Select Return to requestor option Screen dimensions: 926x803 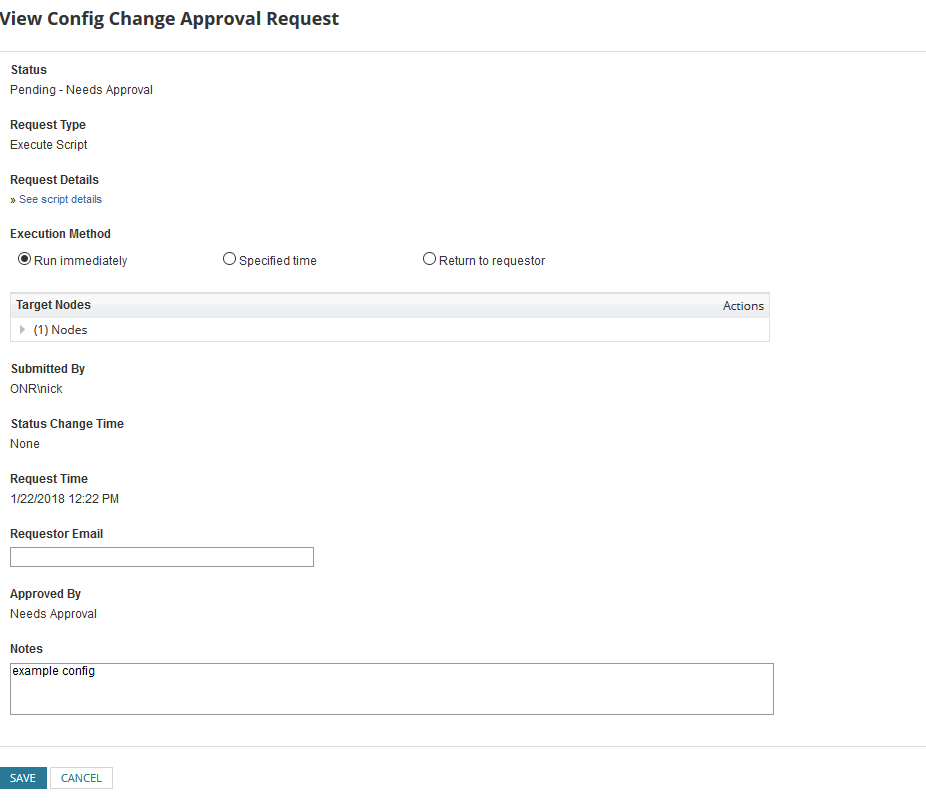[429, 259]
